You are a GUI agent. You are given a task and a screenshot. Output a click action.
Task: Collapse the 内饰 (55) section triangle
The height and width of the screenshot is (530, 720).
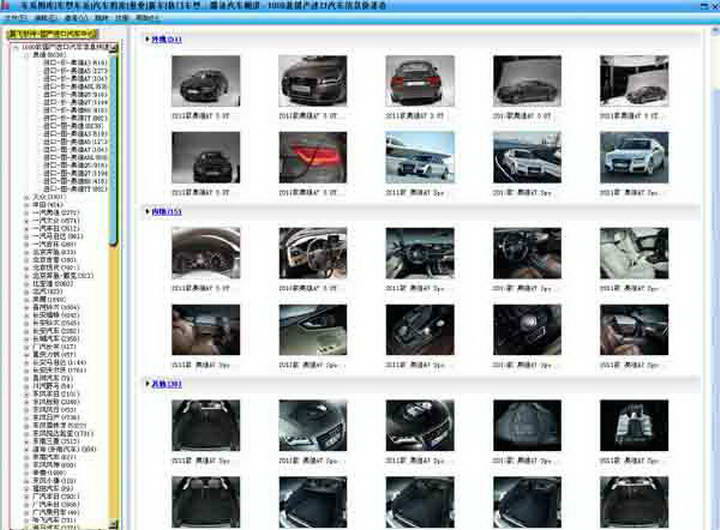point(147,212)
